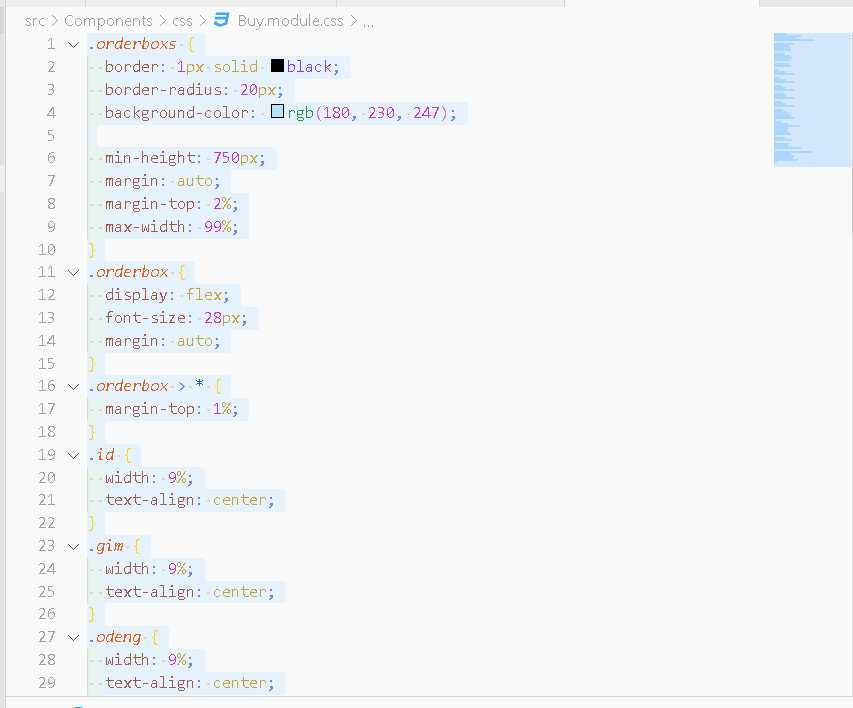The height and width of the screenshot is (708, 853).
Task: Fold the .orderbox > * rule on line 16
Action: point(73,386)
